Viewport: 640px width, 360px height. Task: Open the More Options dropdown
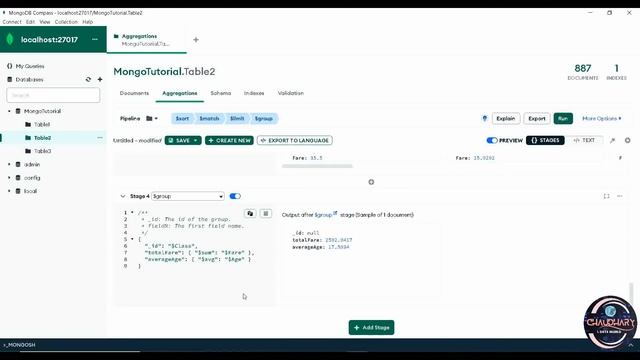pos(602,118)
